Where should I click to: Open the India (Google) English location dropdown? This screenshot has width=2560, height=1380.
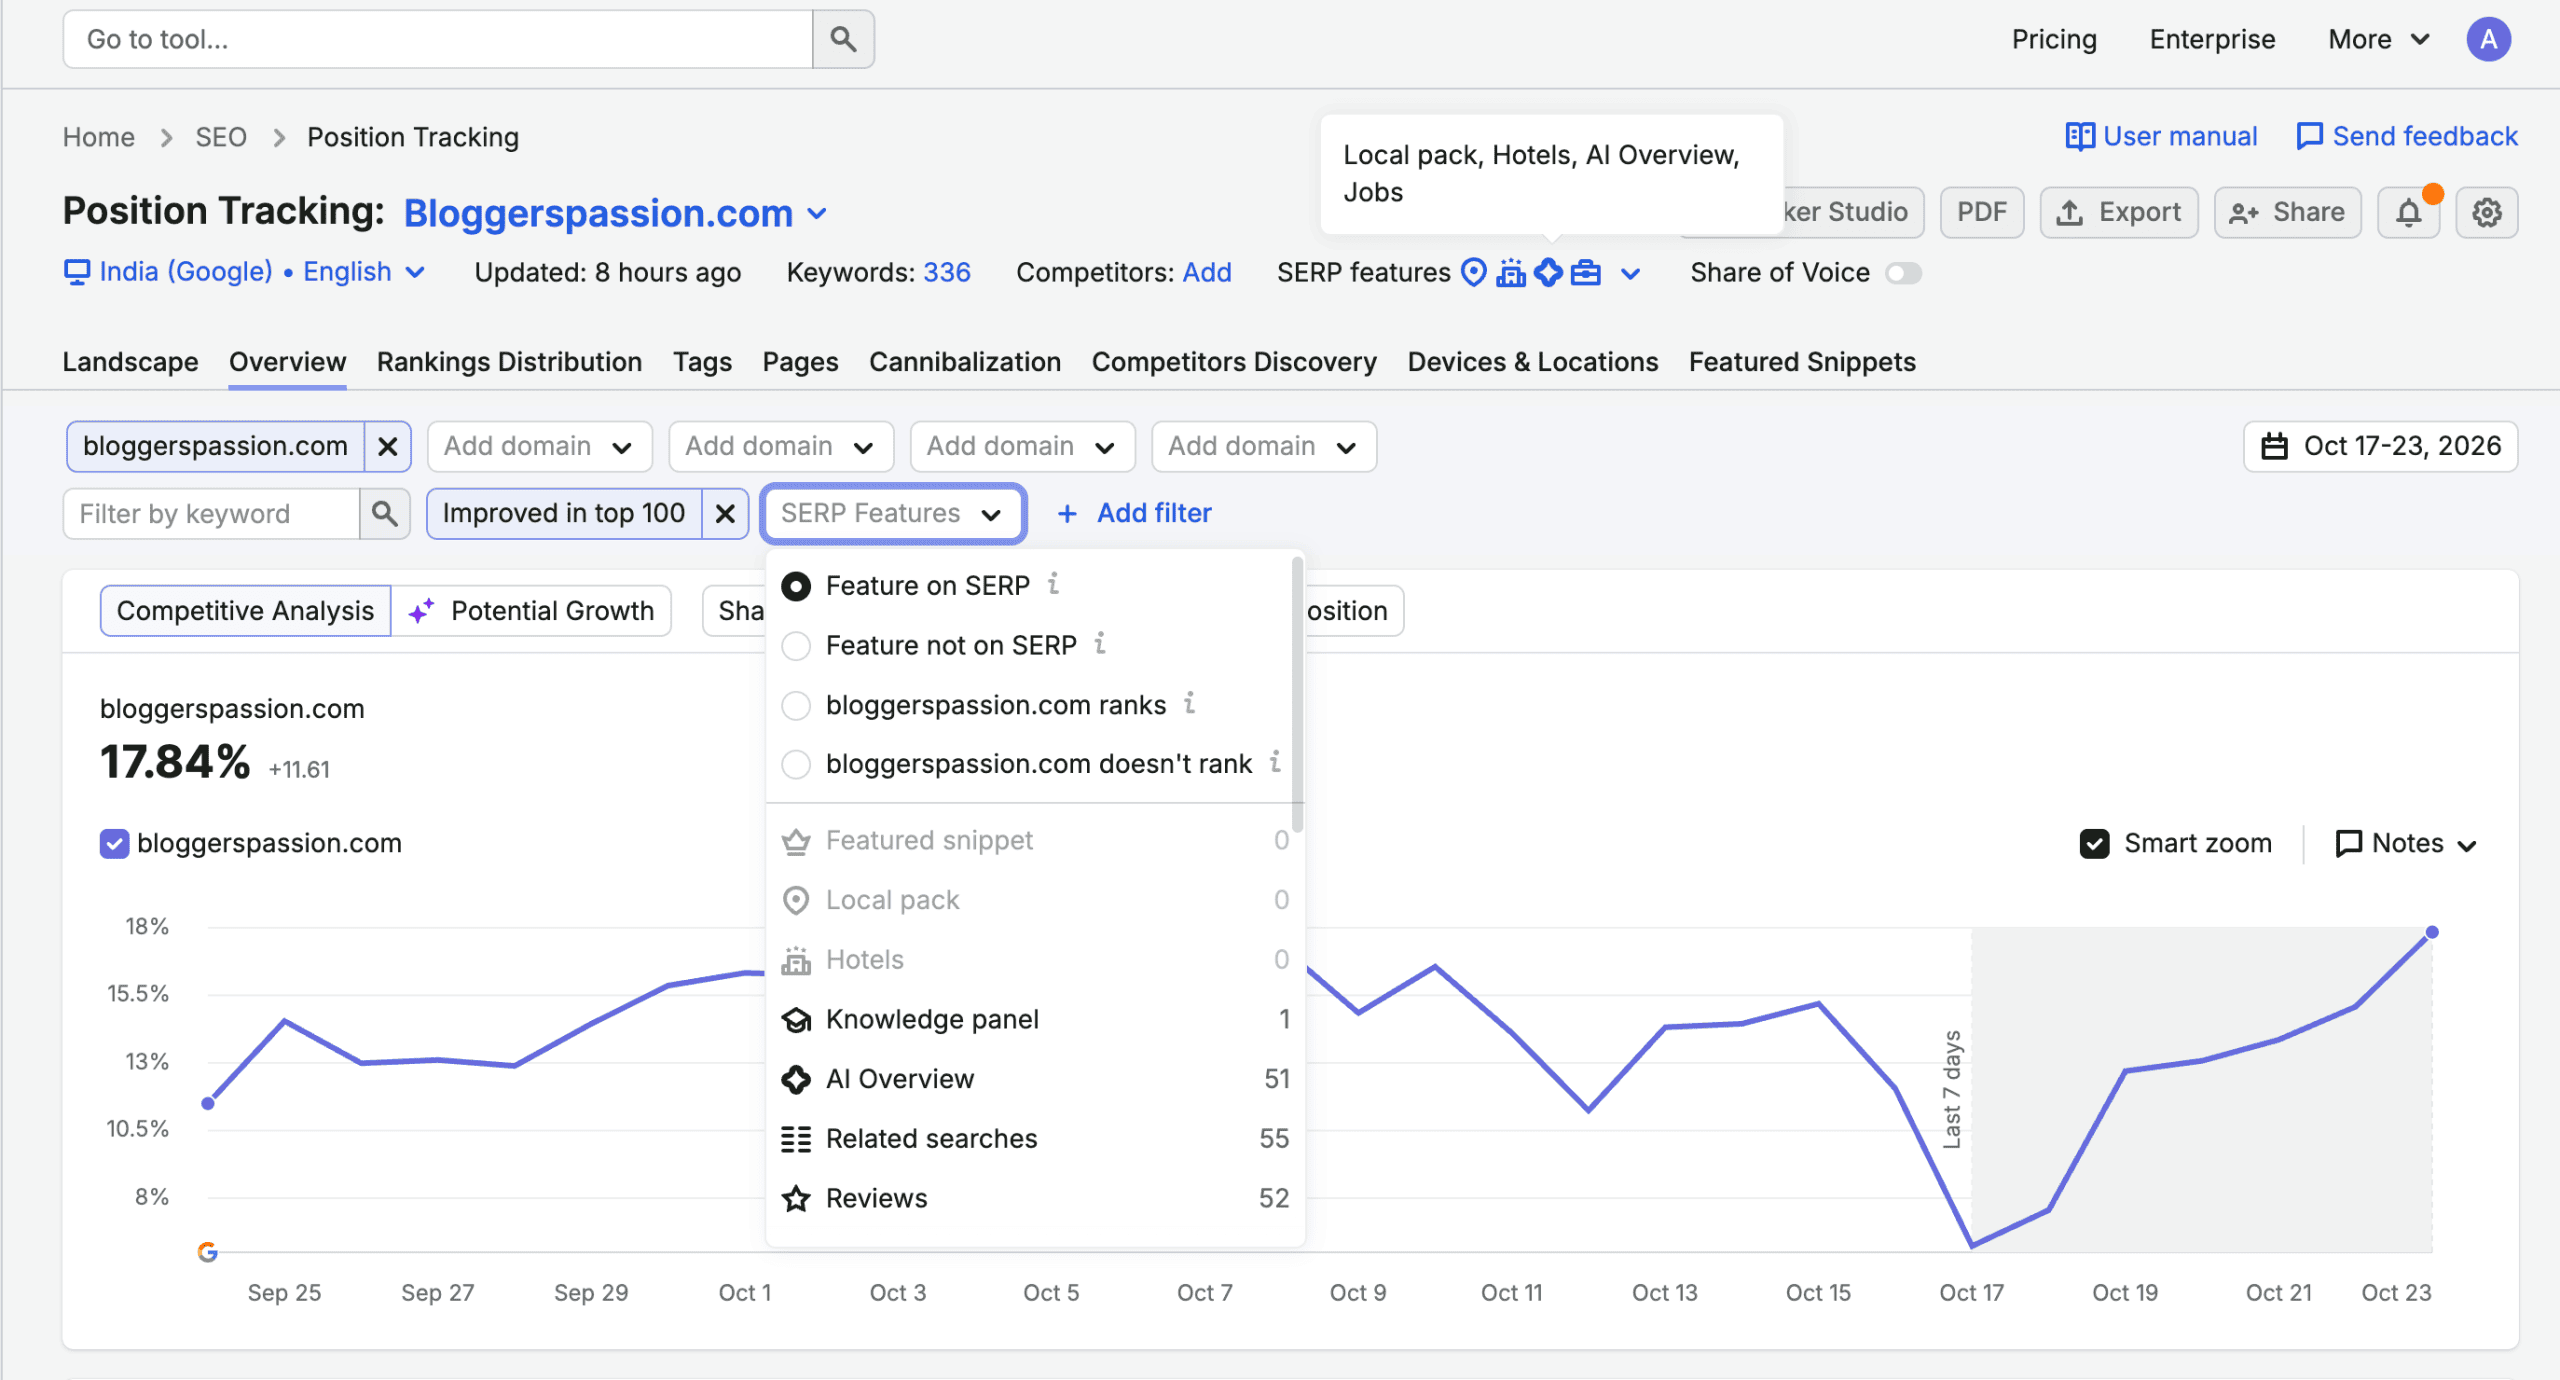[x=245, y=272]
